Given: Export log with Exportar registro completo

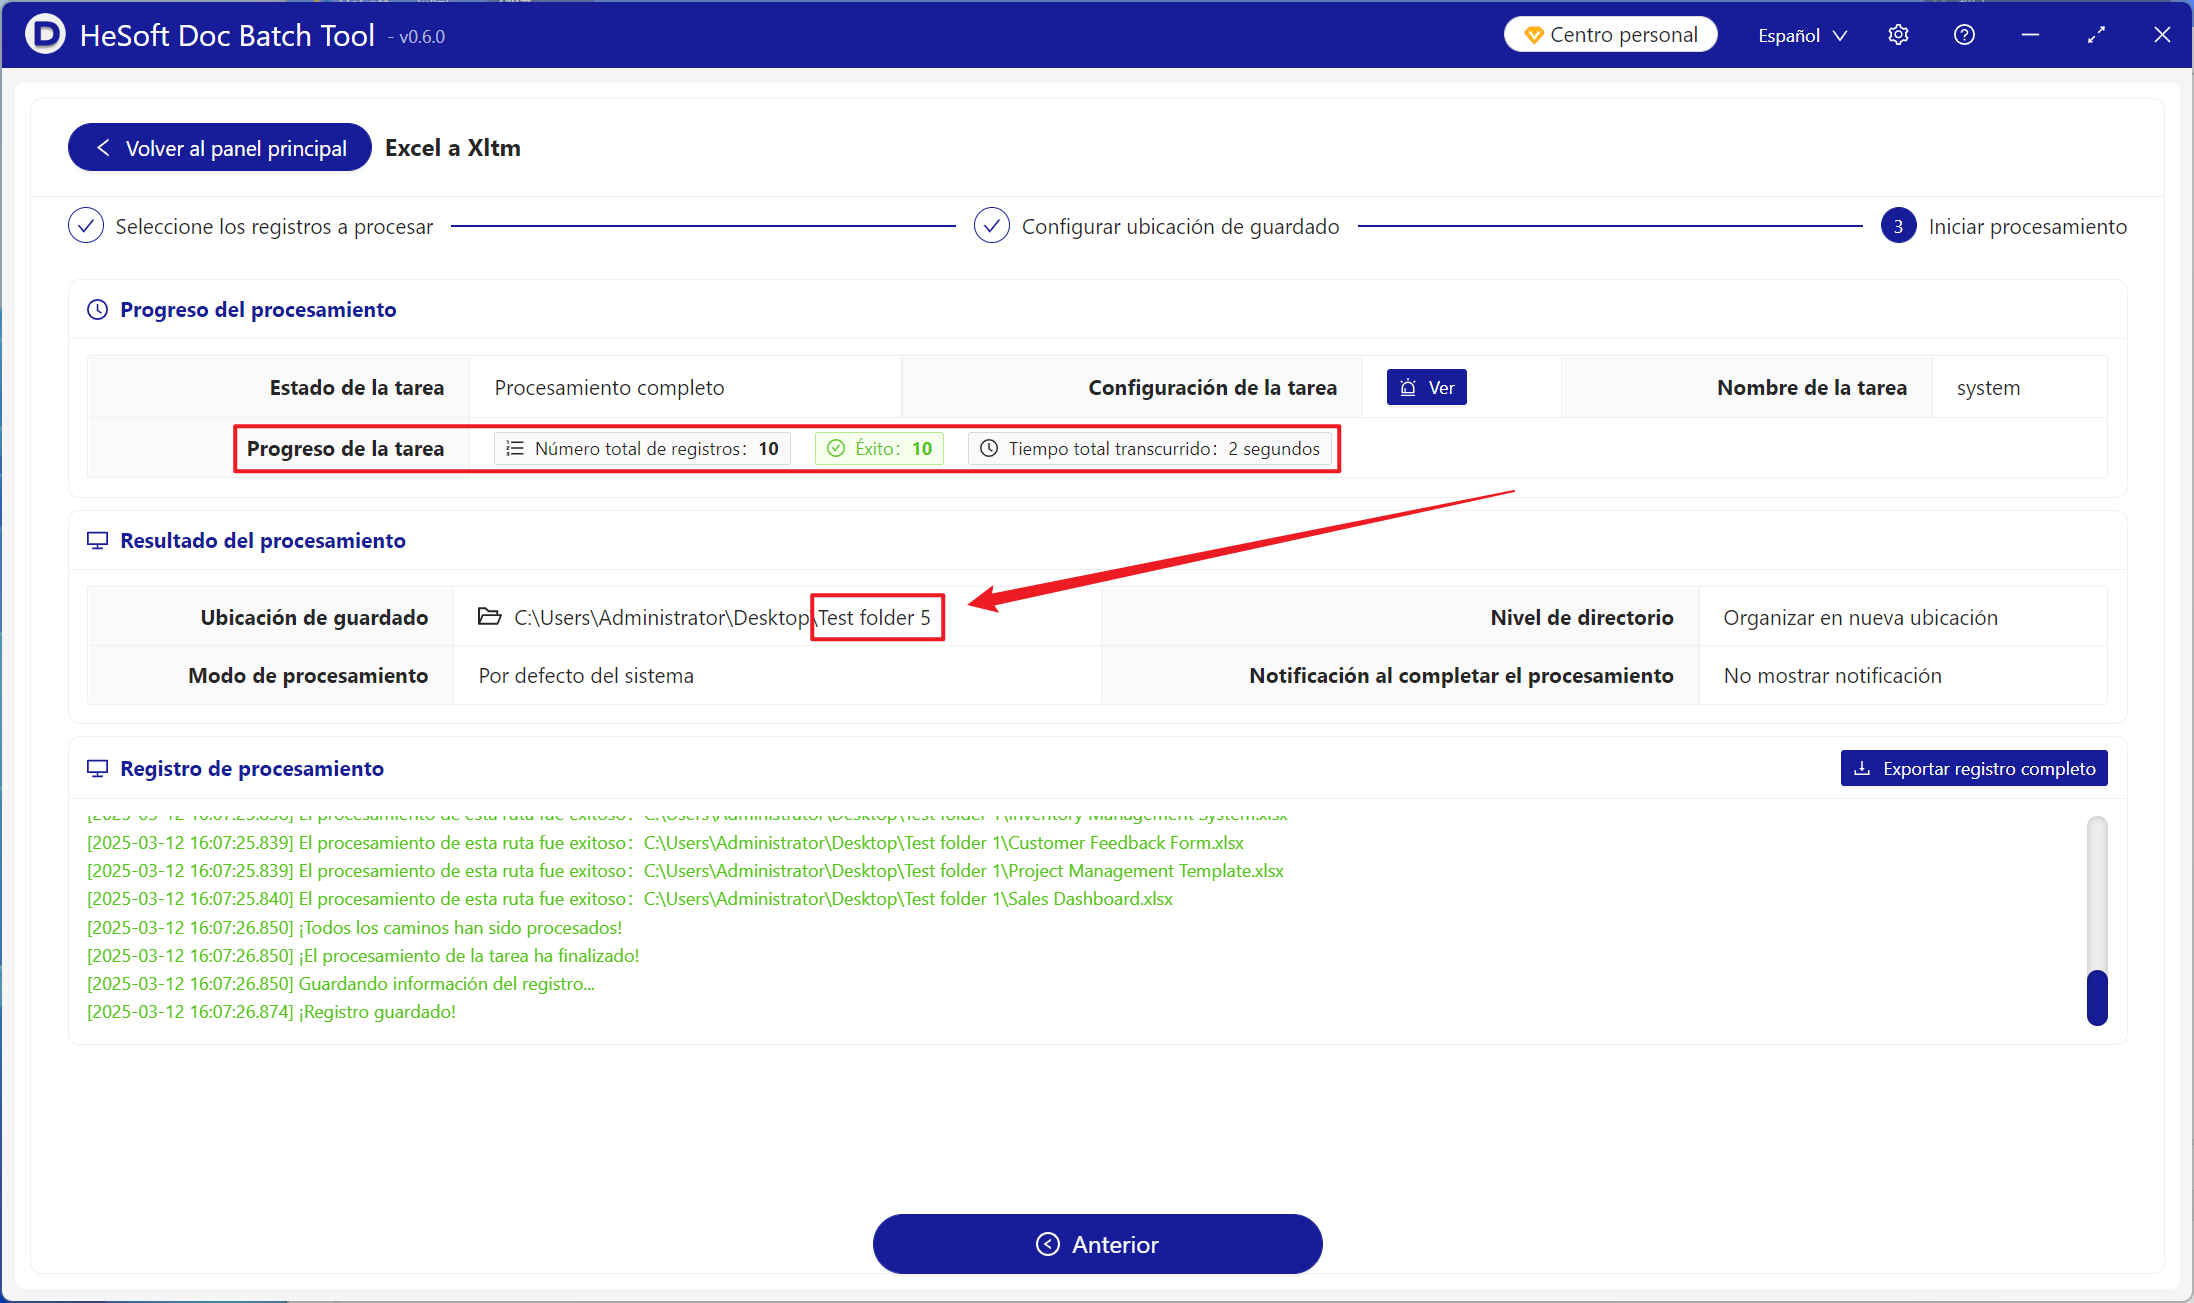Looking at the screenshot, I should click(x=1974, y=768).
